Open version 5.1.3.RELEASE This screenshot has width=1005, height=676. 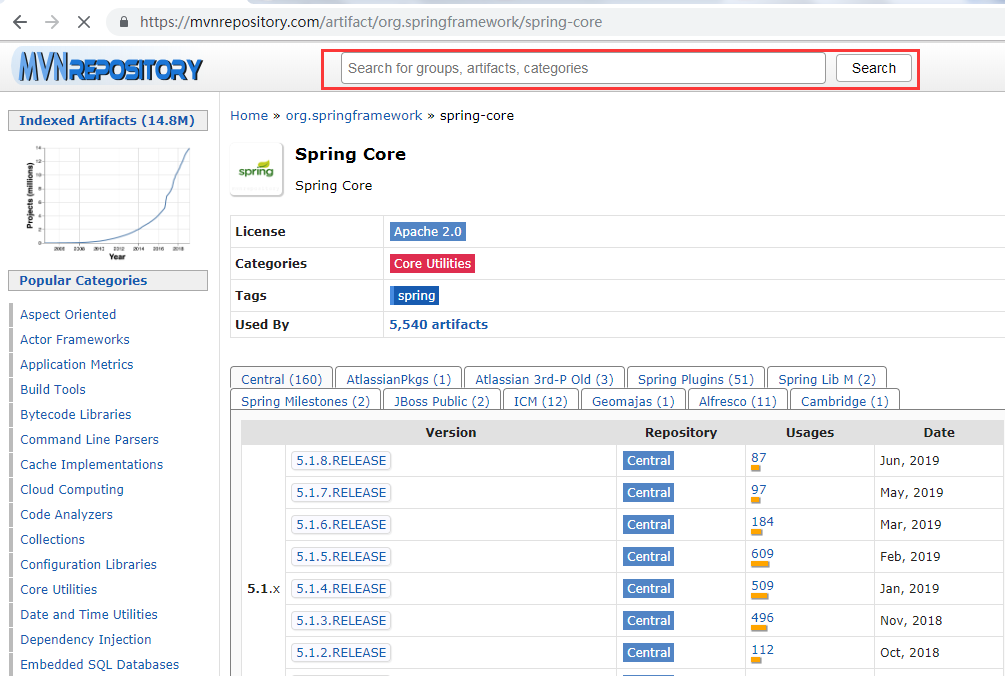pyautogui.click(x=341, y=621)
